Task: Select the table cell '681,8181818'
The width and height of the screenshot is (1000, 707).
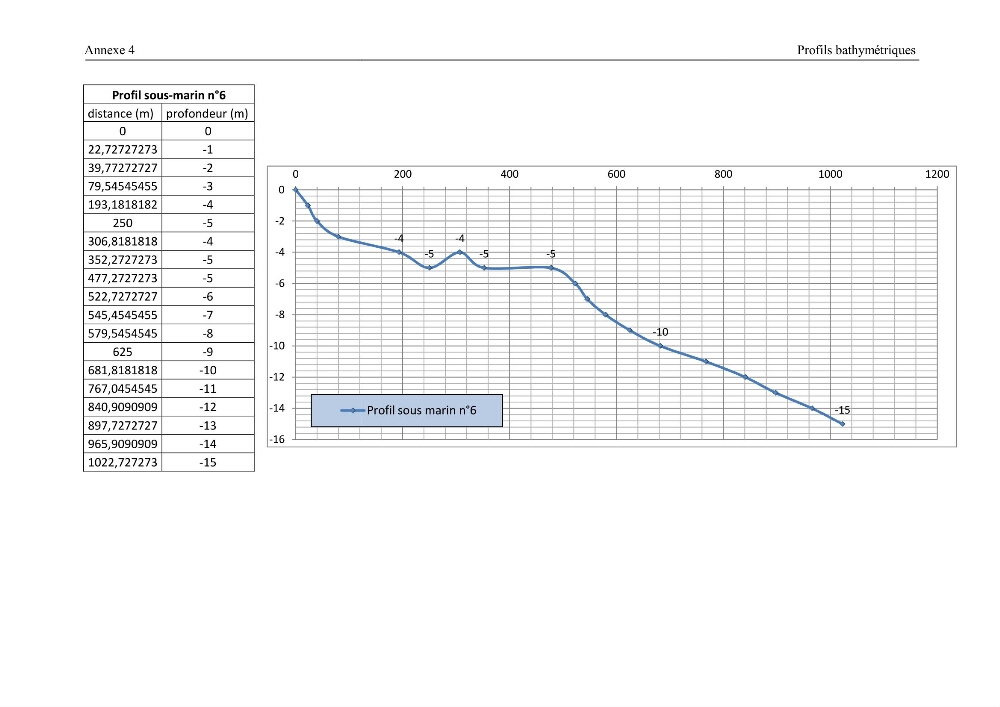Action: click(x=122, y=370)
